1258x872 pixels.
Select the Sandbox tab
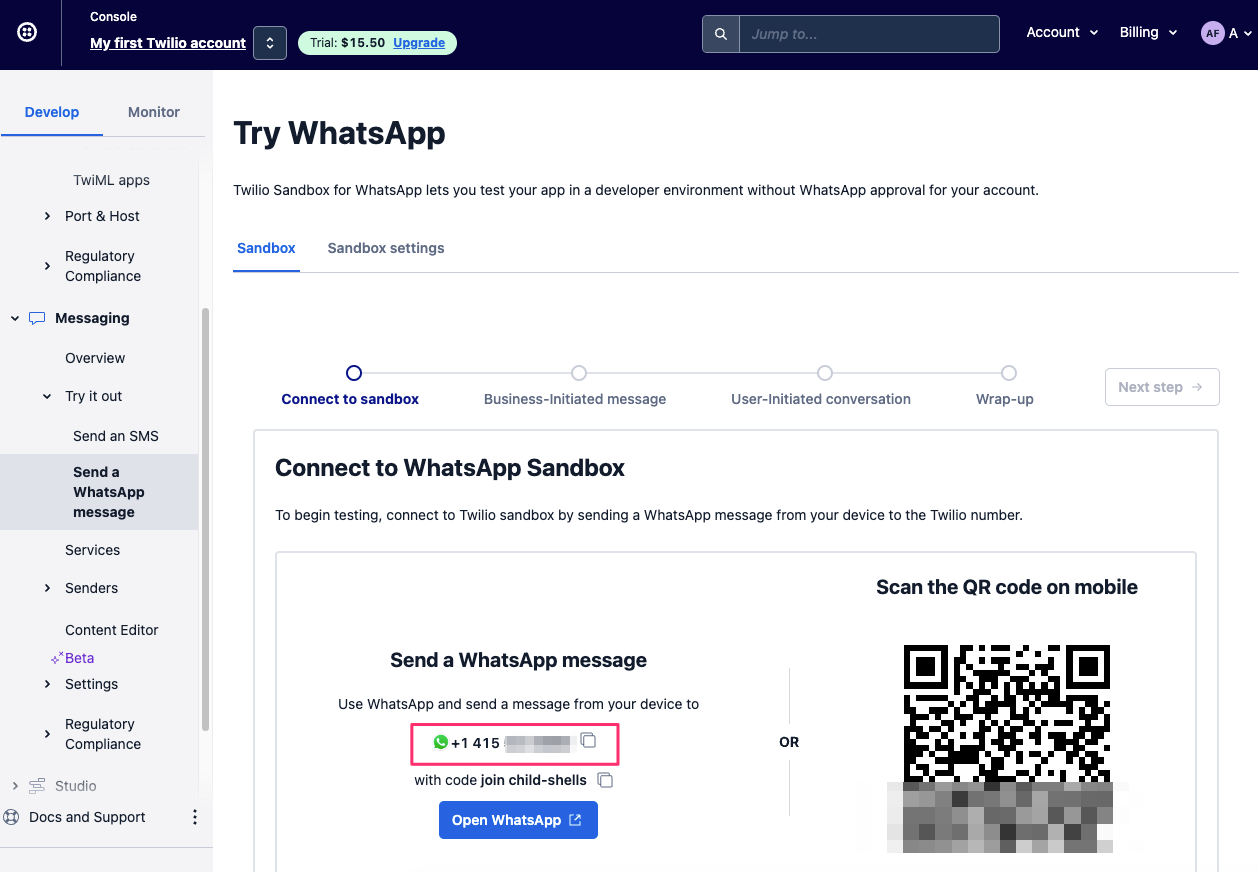(266, 248)
